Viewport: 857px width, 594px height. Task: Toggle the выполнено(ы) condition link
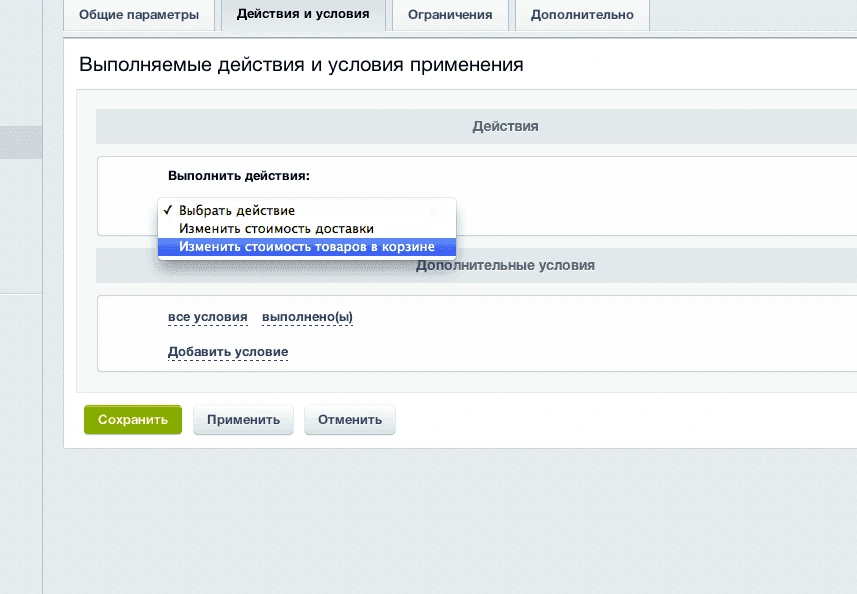pos(307,317)
